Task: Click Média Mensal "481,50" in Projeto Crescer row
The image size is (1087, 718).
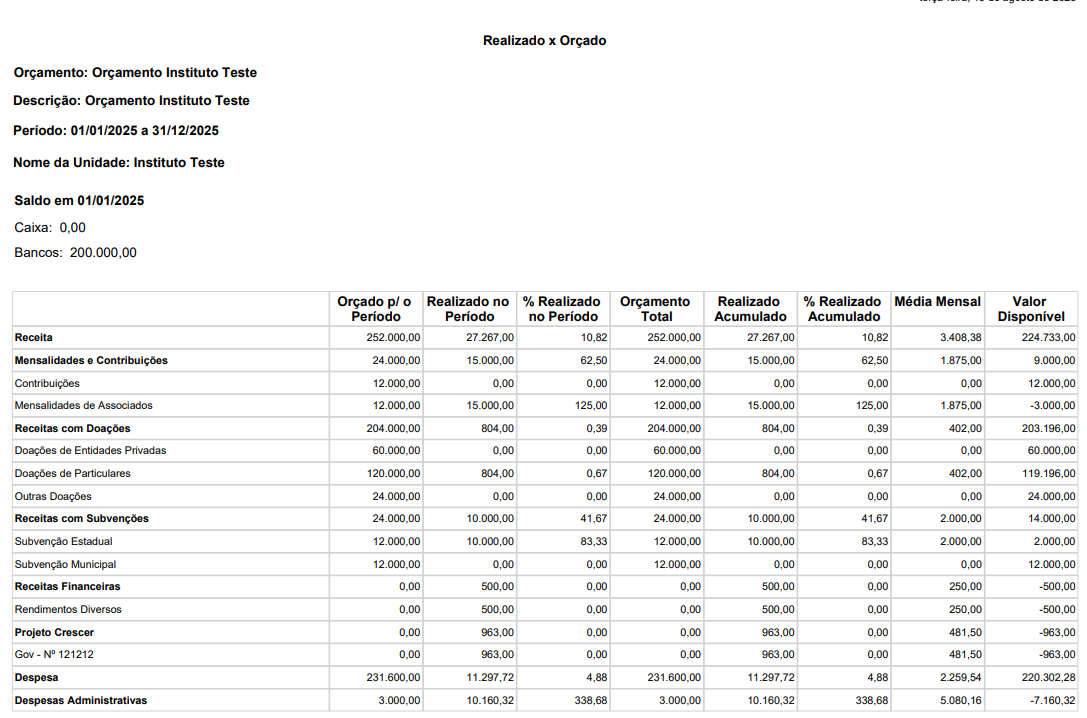Action: pyautogui.click(x=965, y=632)
